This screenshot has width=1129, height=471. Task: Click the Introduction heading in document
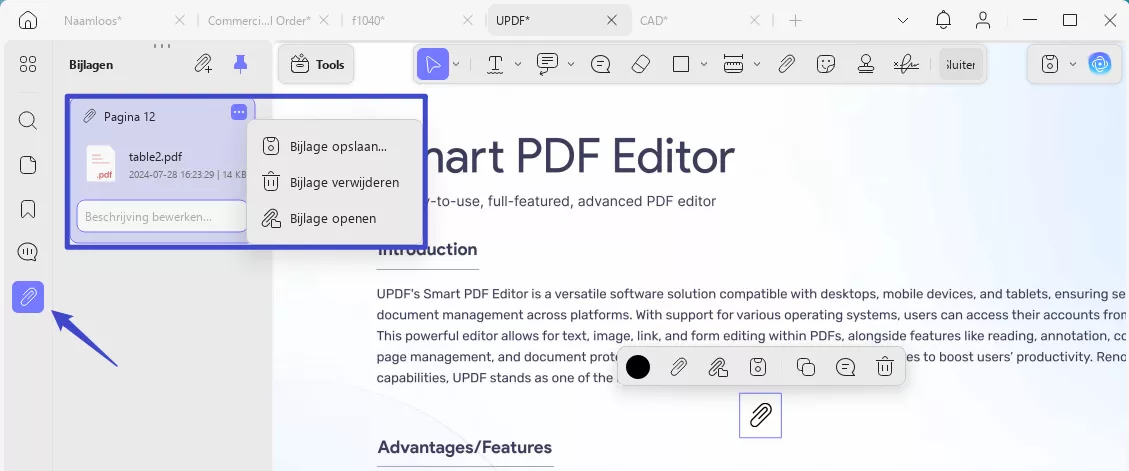427,250
